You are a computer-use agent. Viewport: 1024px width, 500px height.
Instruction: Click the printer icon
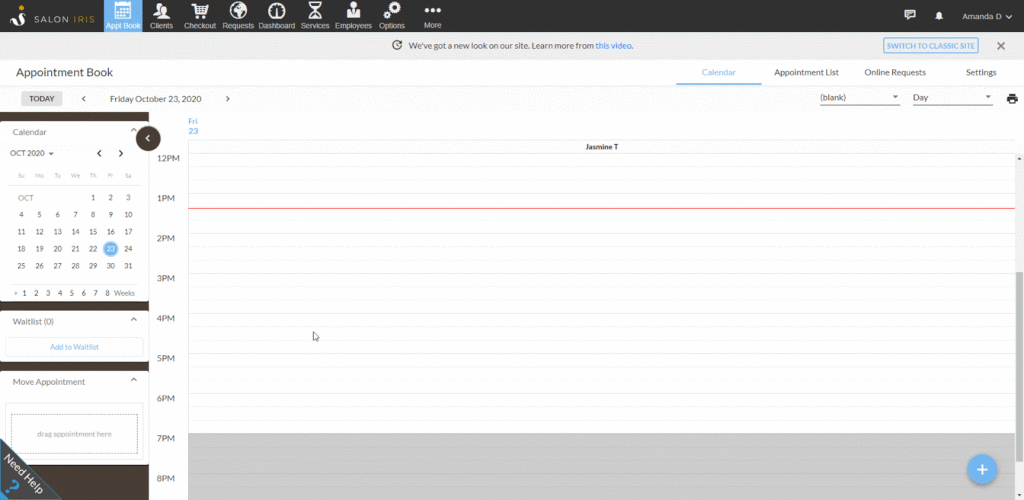point(1012,98)
